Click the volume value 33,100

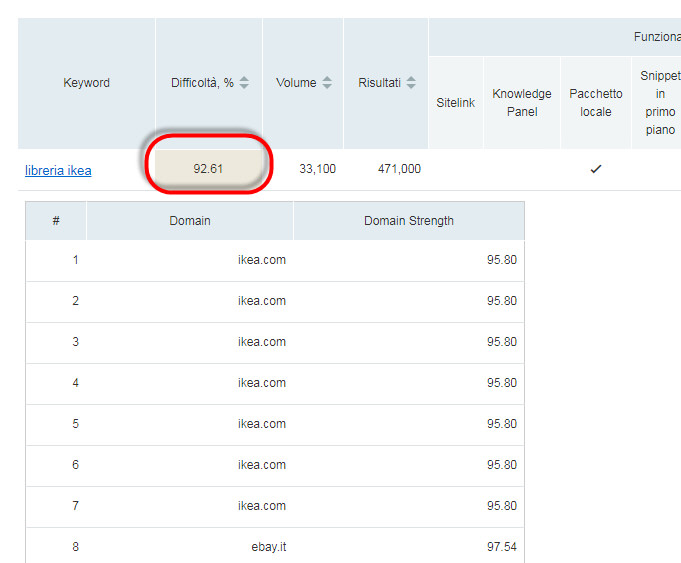point(317,169)
